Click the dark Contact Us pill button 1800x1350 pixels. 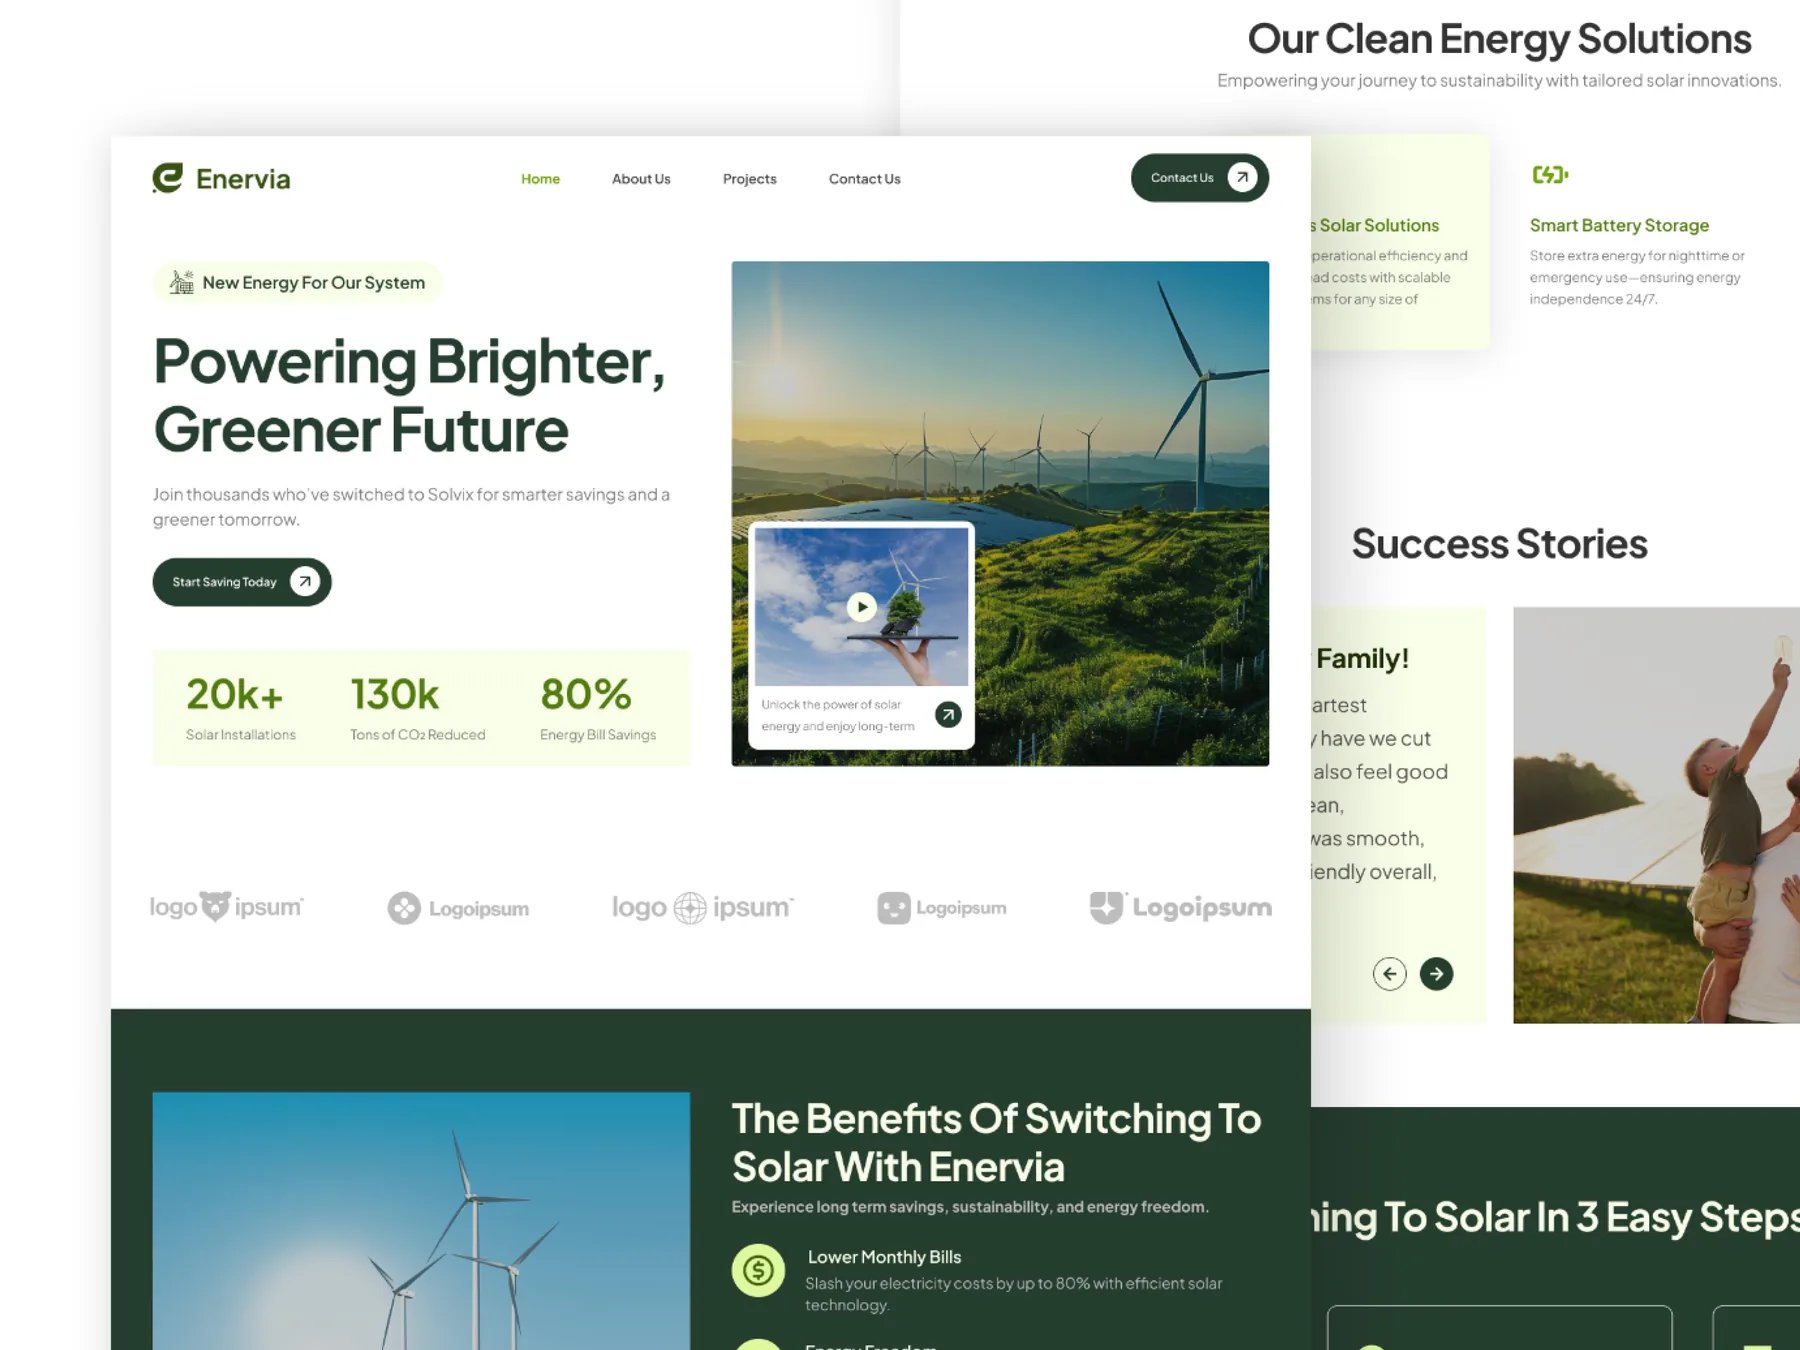pyautogui.click(x=1199, y=178)
